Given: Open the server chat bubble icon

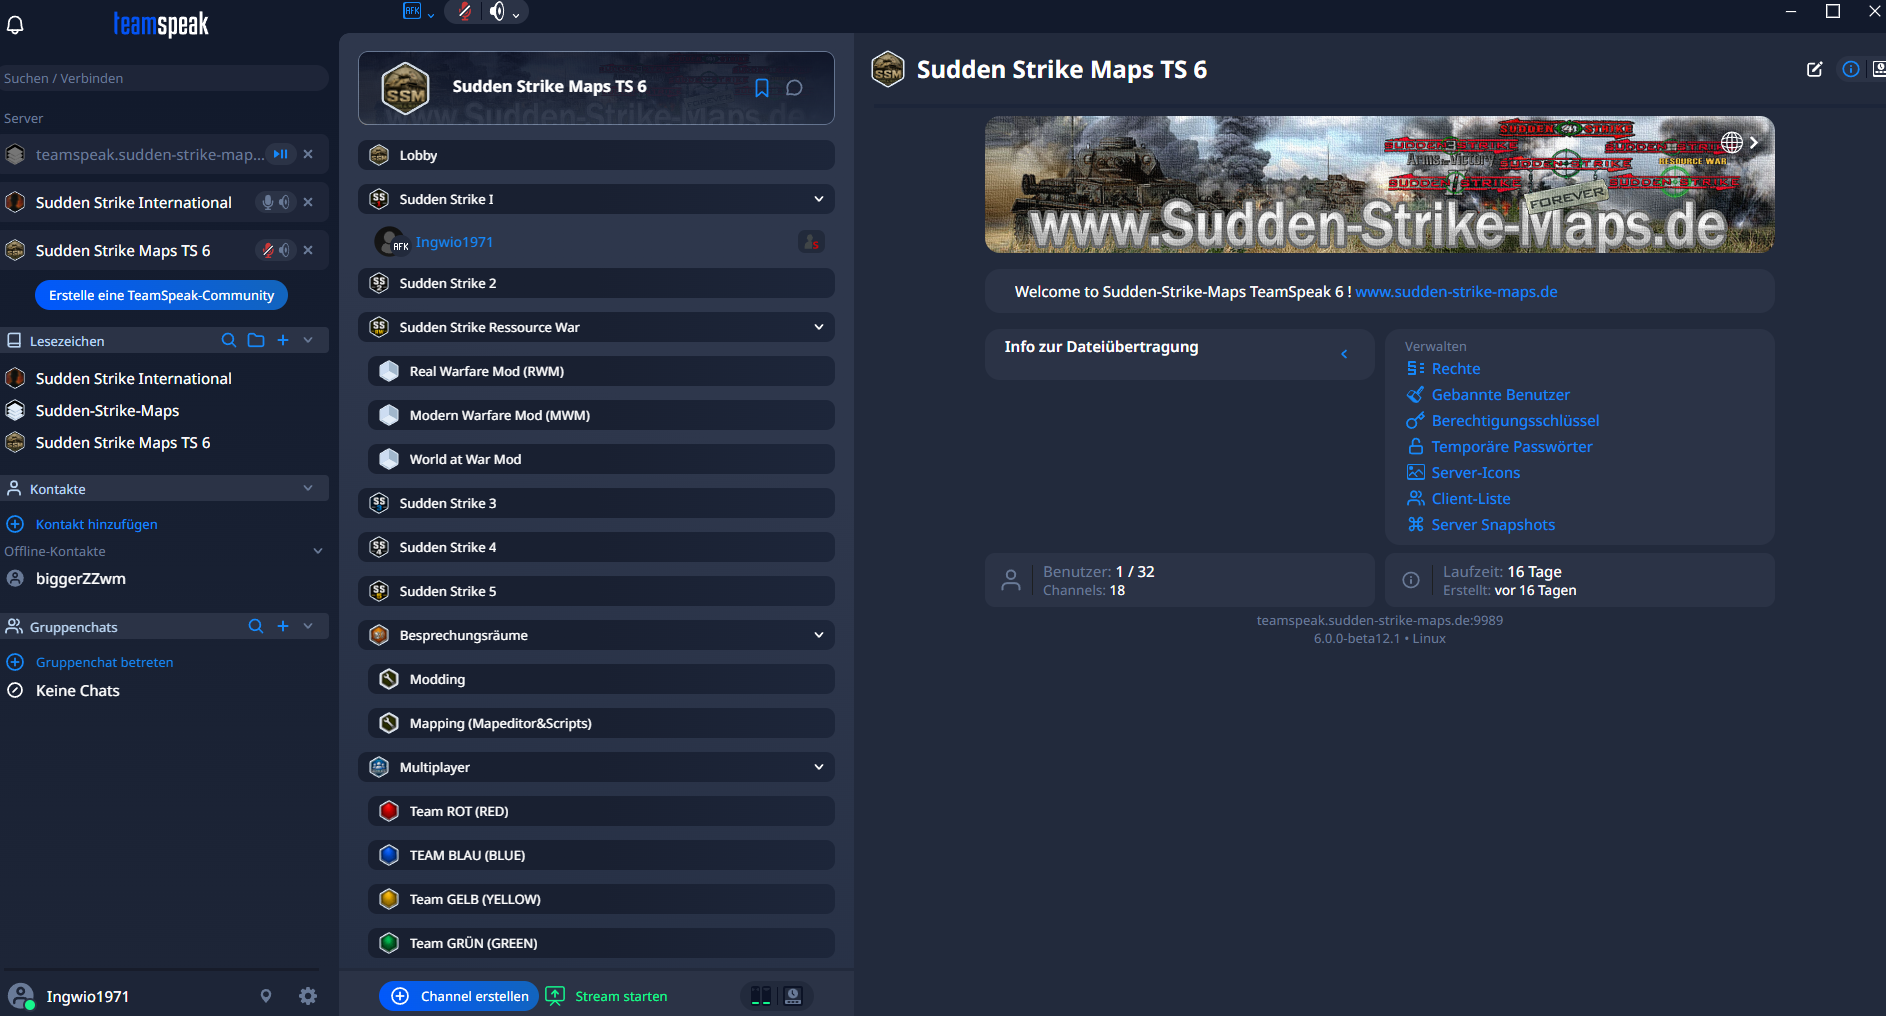Looking at the screenshot, I should click(795, 88).
